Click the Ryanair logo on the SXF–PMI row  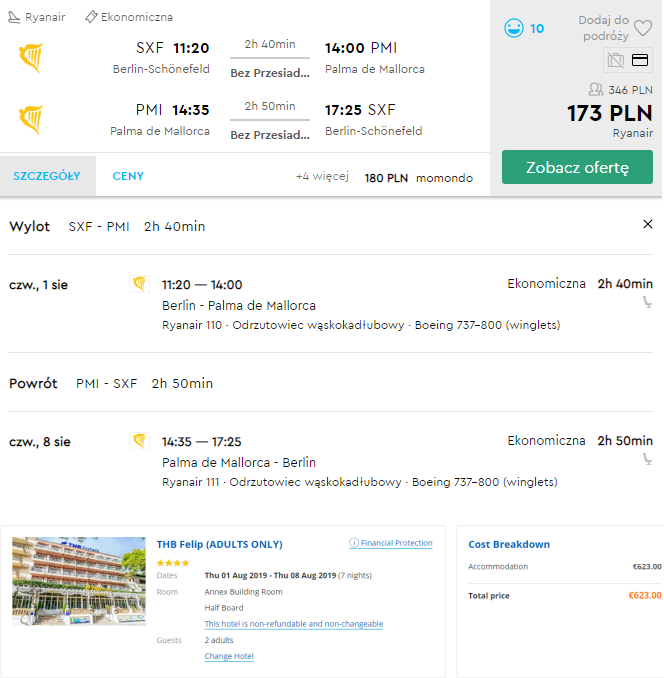pos(31,58)
